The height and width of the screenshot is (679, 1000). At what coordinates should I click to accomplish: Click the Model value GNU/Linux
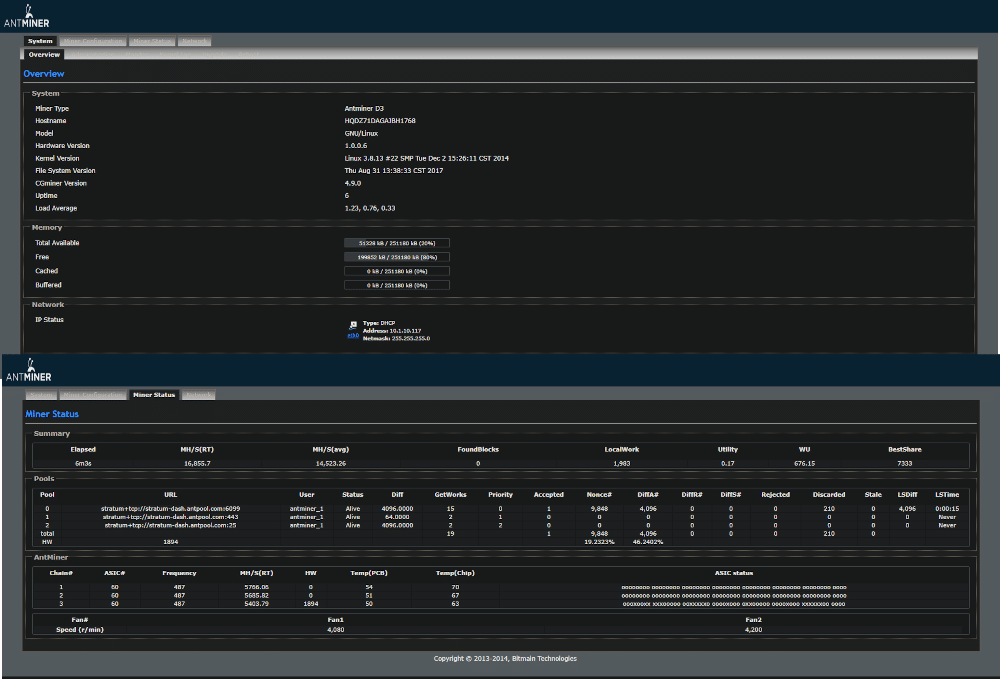[x=362, y=133]
